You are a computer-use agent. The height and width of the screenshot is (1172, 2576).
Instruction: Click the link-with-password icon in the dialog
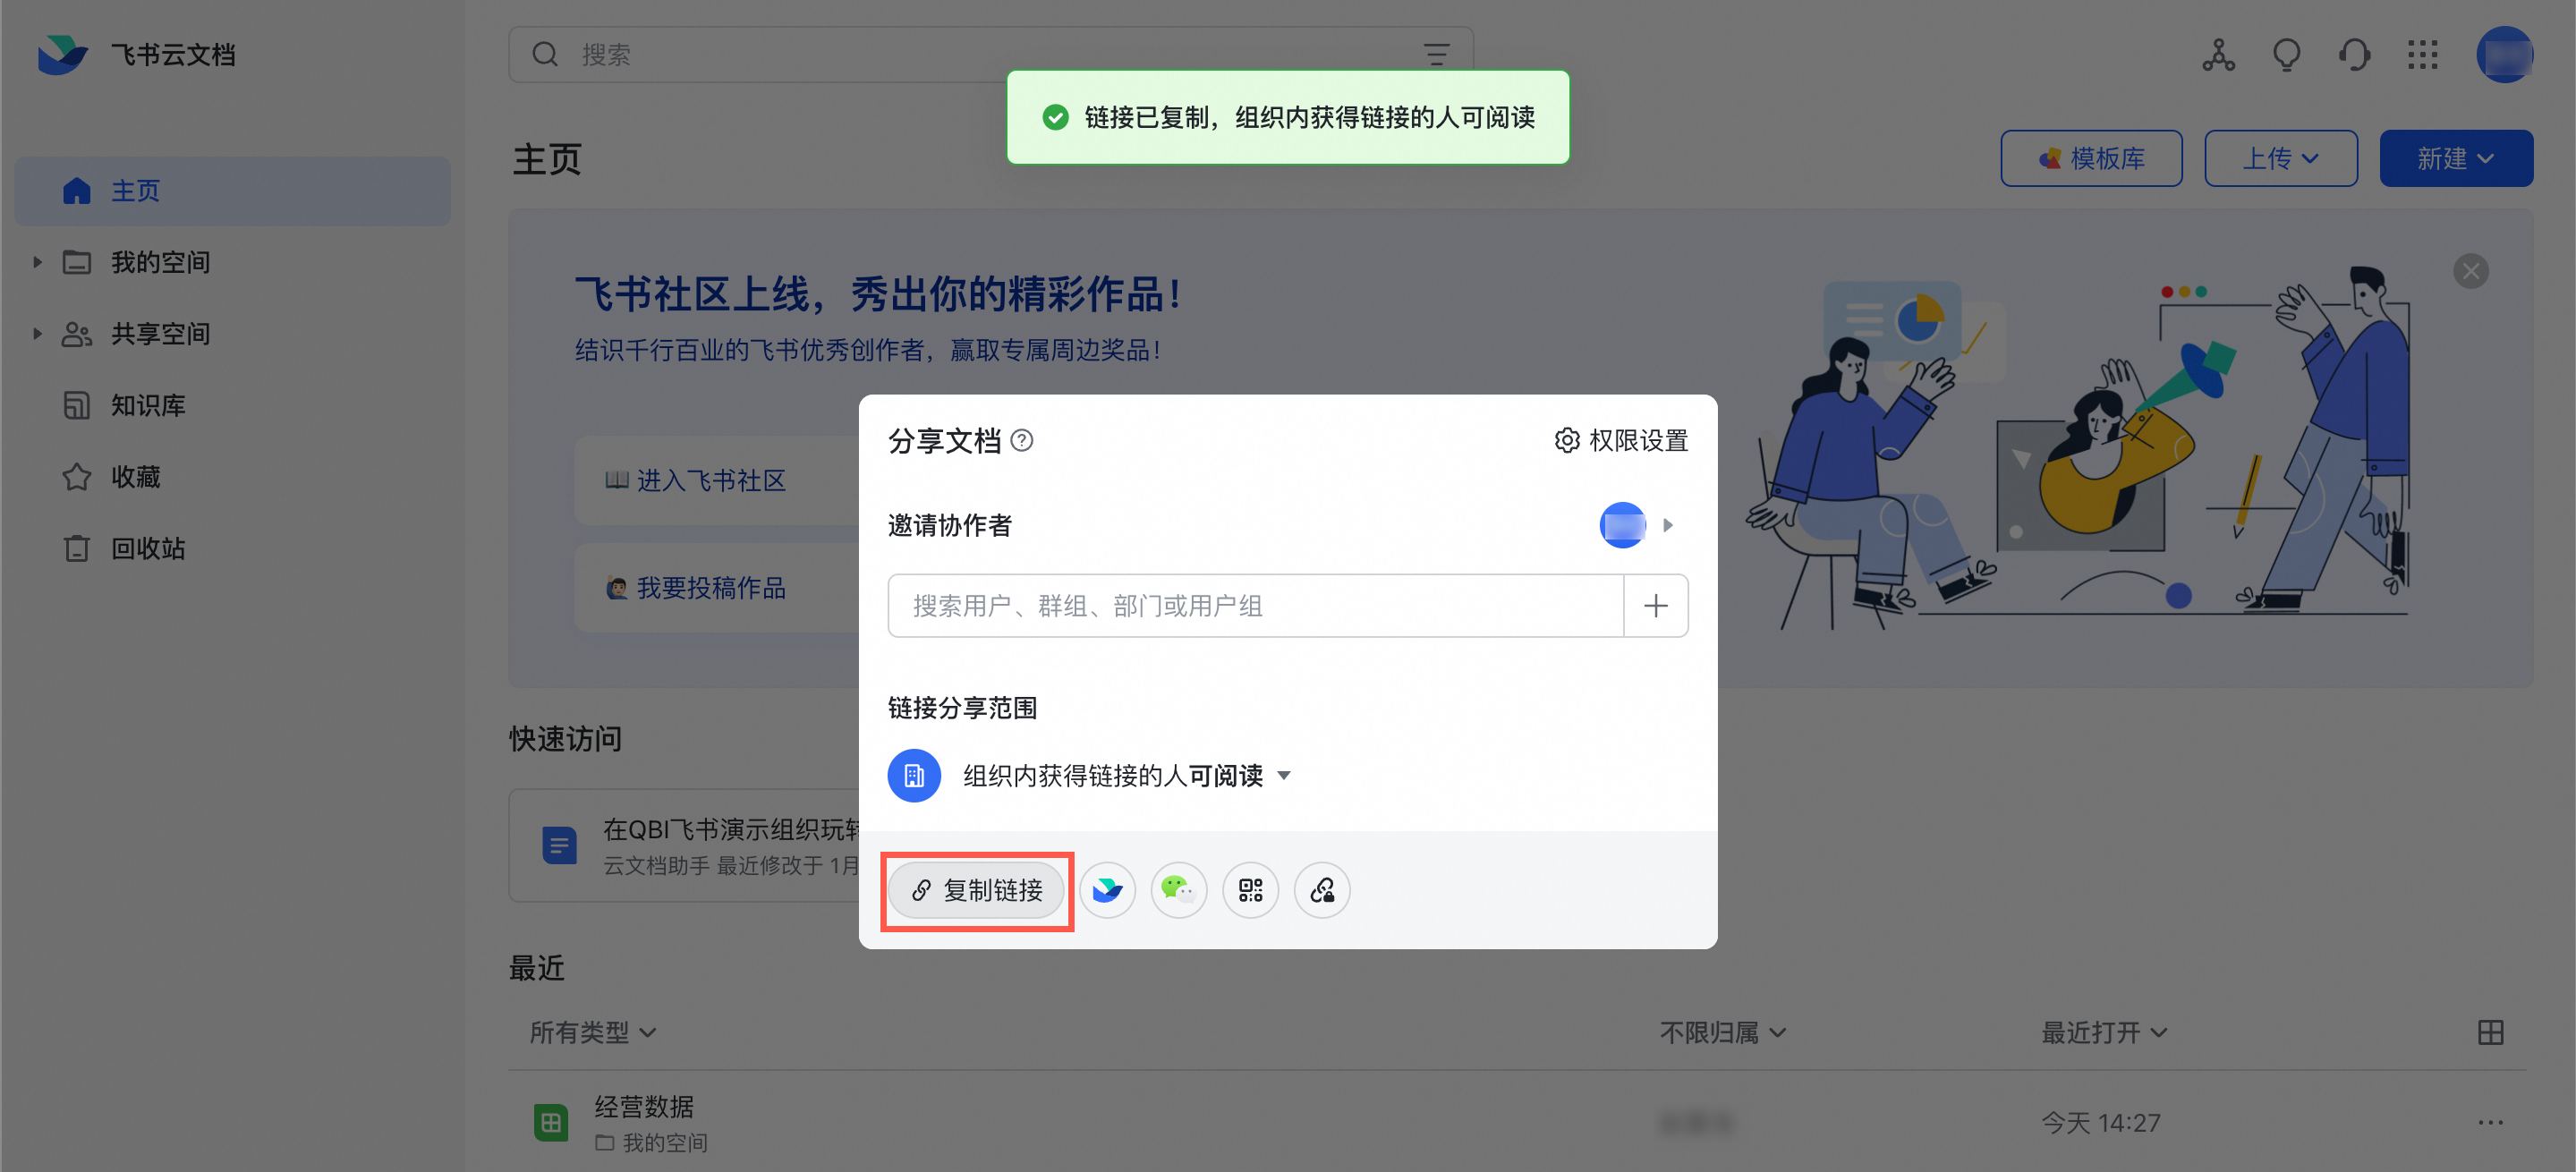tap(1322, 889)
